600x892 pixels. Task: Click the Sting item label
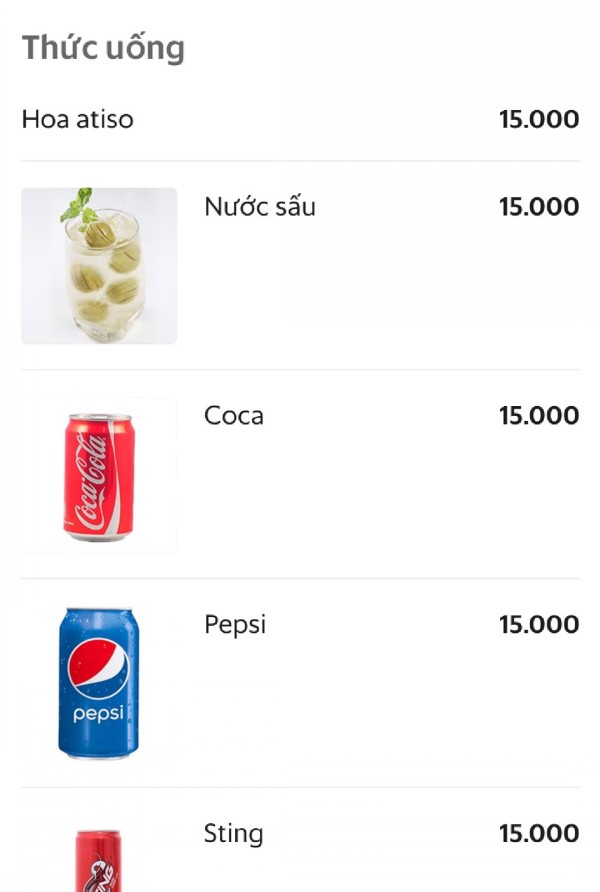[x=231, y=833]
